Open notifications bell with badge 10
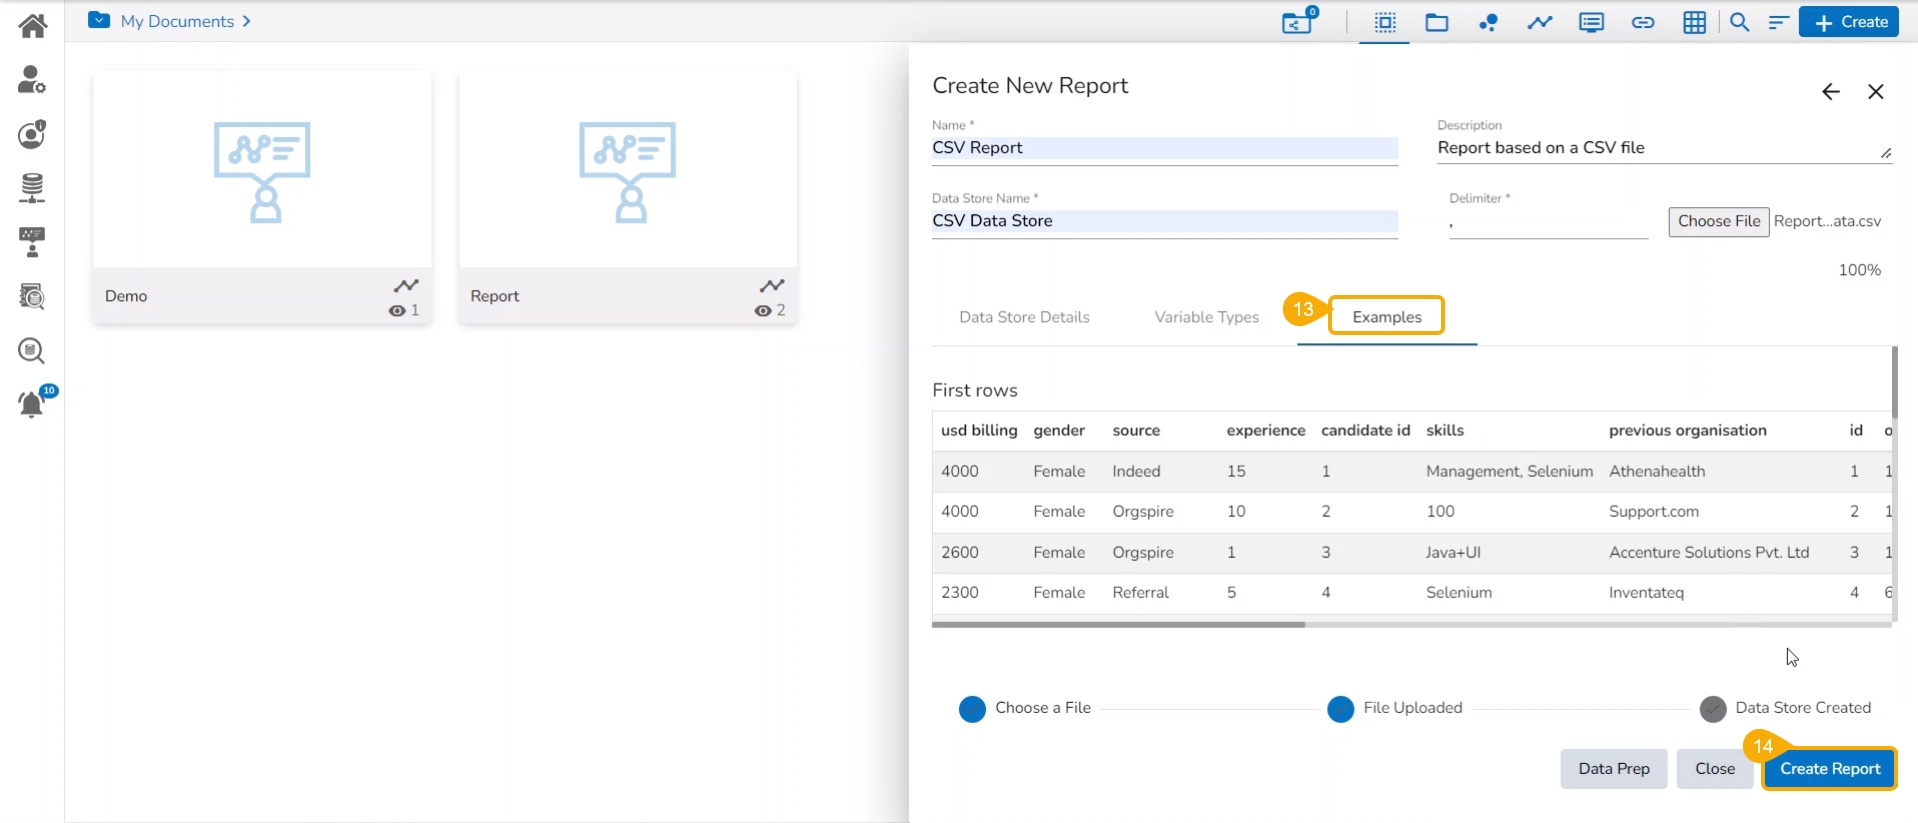This screenshot has width=1918, height=823. click(x=32, y=404)
